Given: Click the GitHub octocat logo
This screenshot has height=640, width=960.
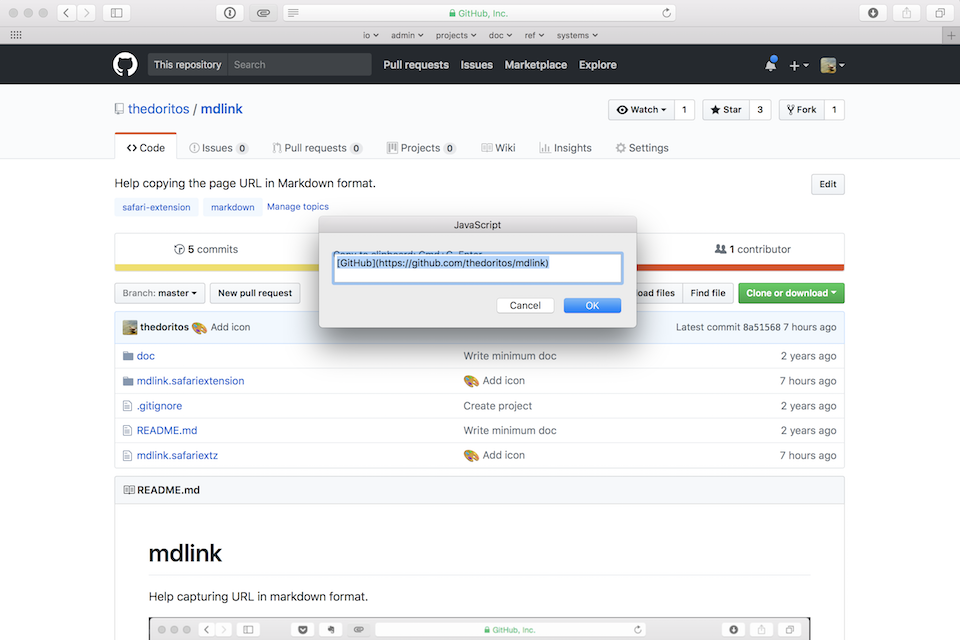Looking at the screenshot, I should [125, 64].
